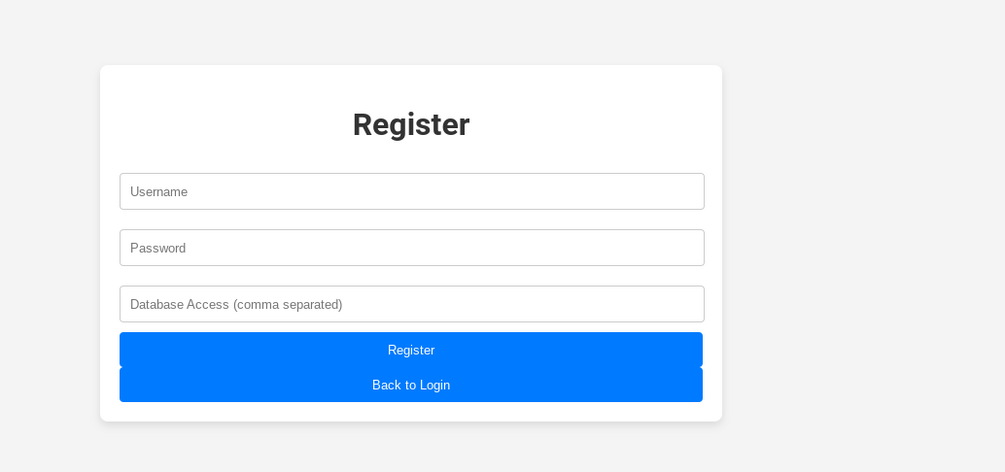Viewport: 1005px width, 472px height.
Task: Select the Database Access input field
Action: point(411,304)
